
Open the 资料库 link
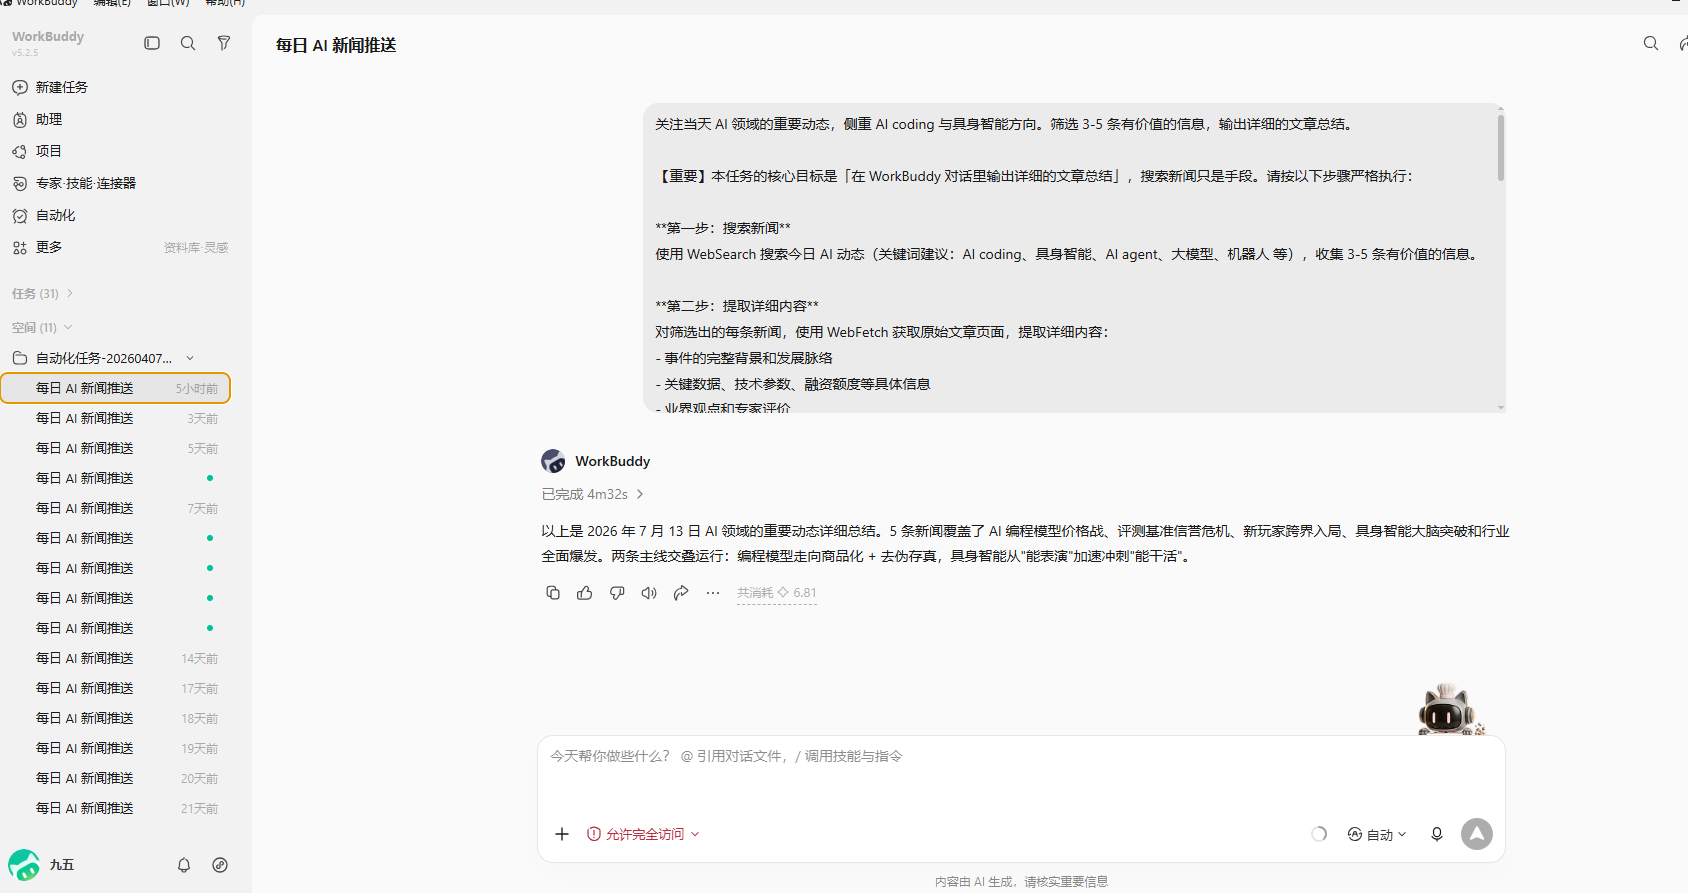[x=181, y=247]
